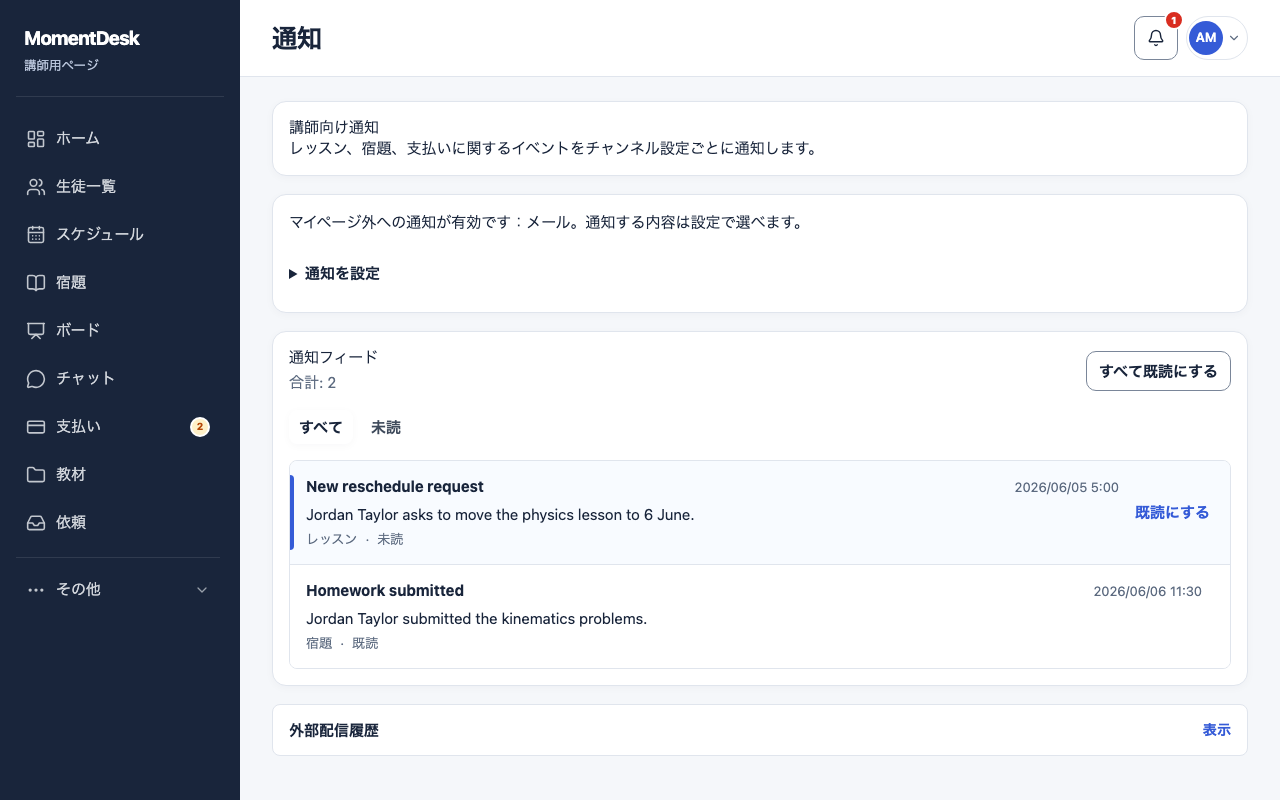Expand the 通知を設定 disclosure
Viewport: 1280px width, 800px height.
point(334,273)
